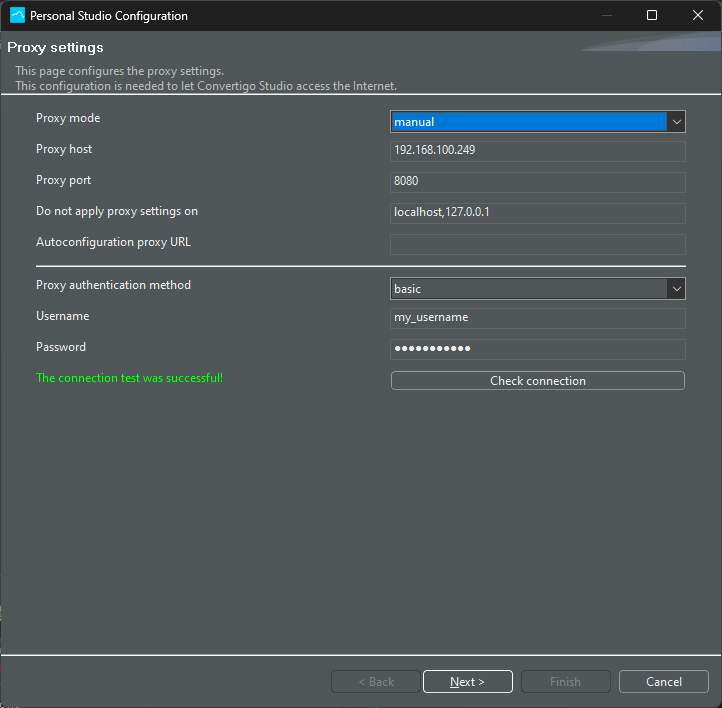The height and width of the screenshot is (708, 722).
Task: Click the Proxy settings page heading
Action: point(55,47)
